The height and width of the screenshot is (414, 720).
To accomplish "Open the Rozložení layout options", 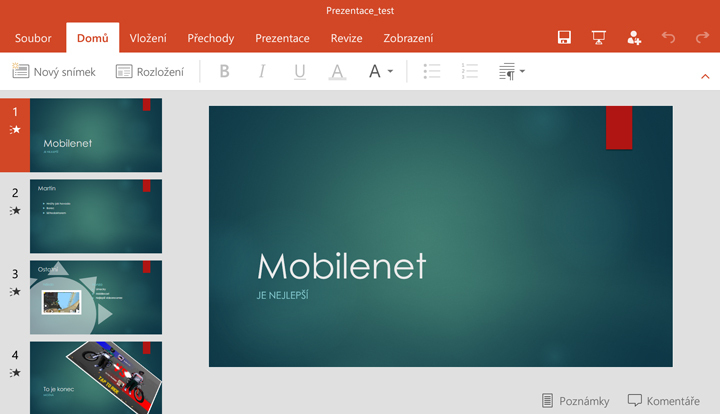I will click(150, 71).
